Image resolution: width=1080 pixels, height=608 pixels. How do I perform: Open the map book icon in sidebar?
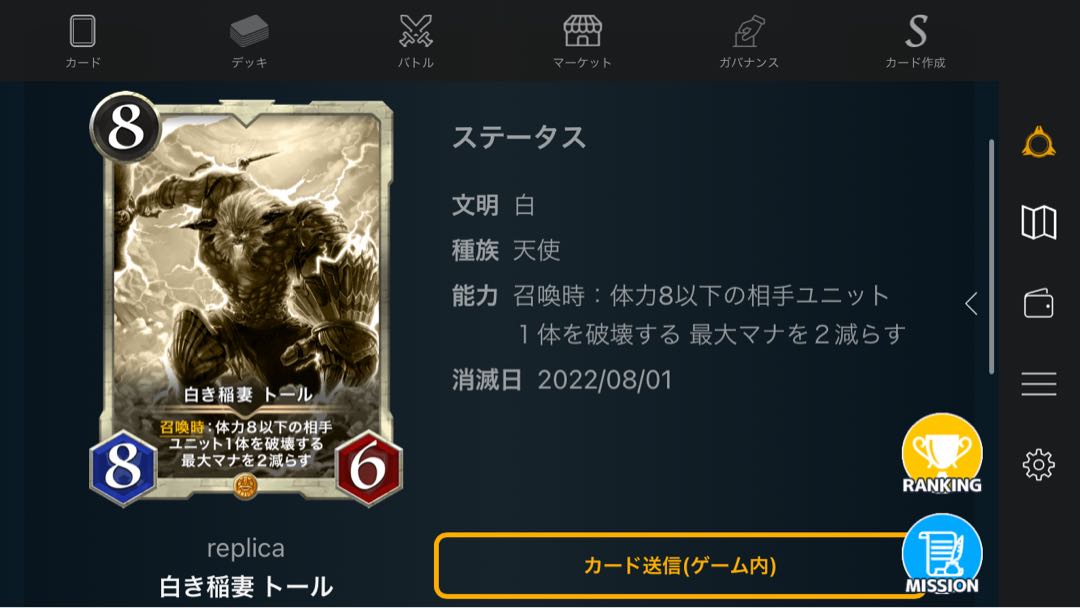click(x=1039, y=222)
